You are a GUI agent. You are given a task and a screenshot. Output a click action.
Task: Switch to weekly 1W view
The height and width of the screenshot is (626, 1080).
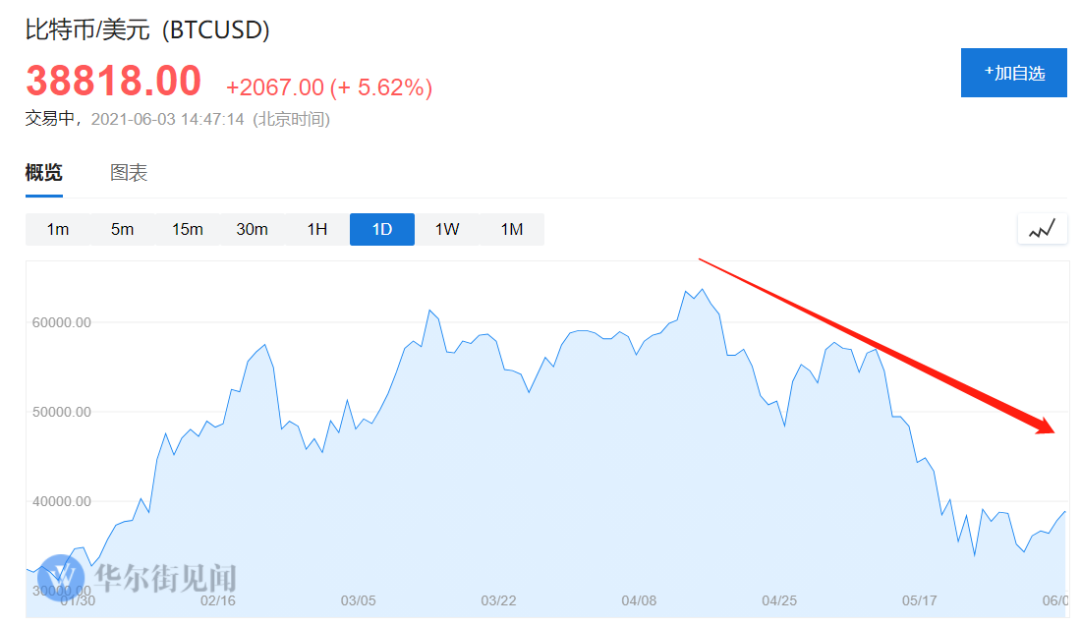447,229
